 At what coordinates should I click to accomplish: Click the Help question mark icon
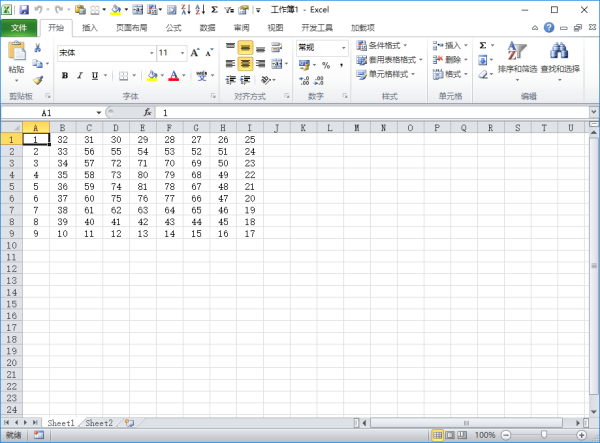pyautogui.click(x=549, y=28)
